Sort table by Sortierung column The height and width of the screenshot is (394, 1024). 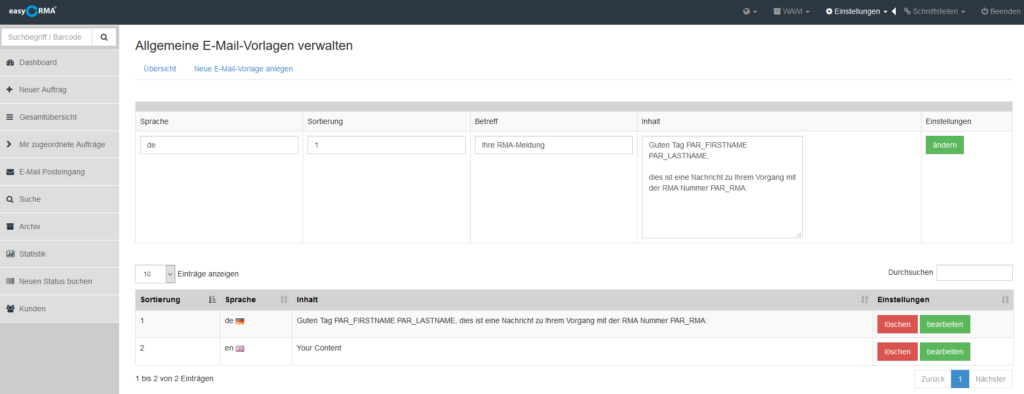[x=178, y=299]
